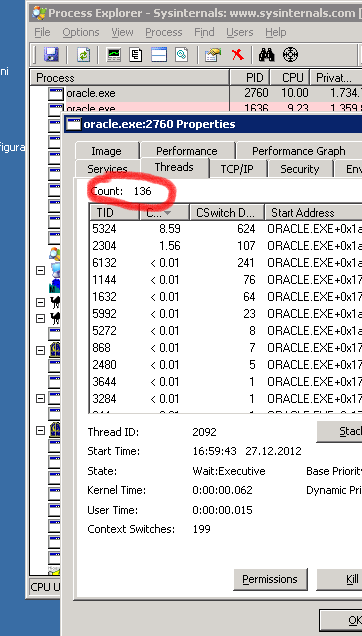Screen dimensions: 362x636
Task: Switch to the Security tab
Action: (x=300, y=169)
